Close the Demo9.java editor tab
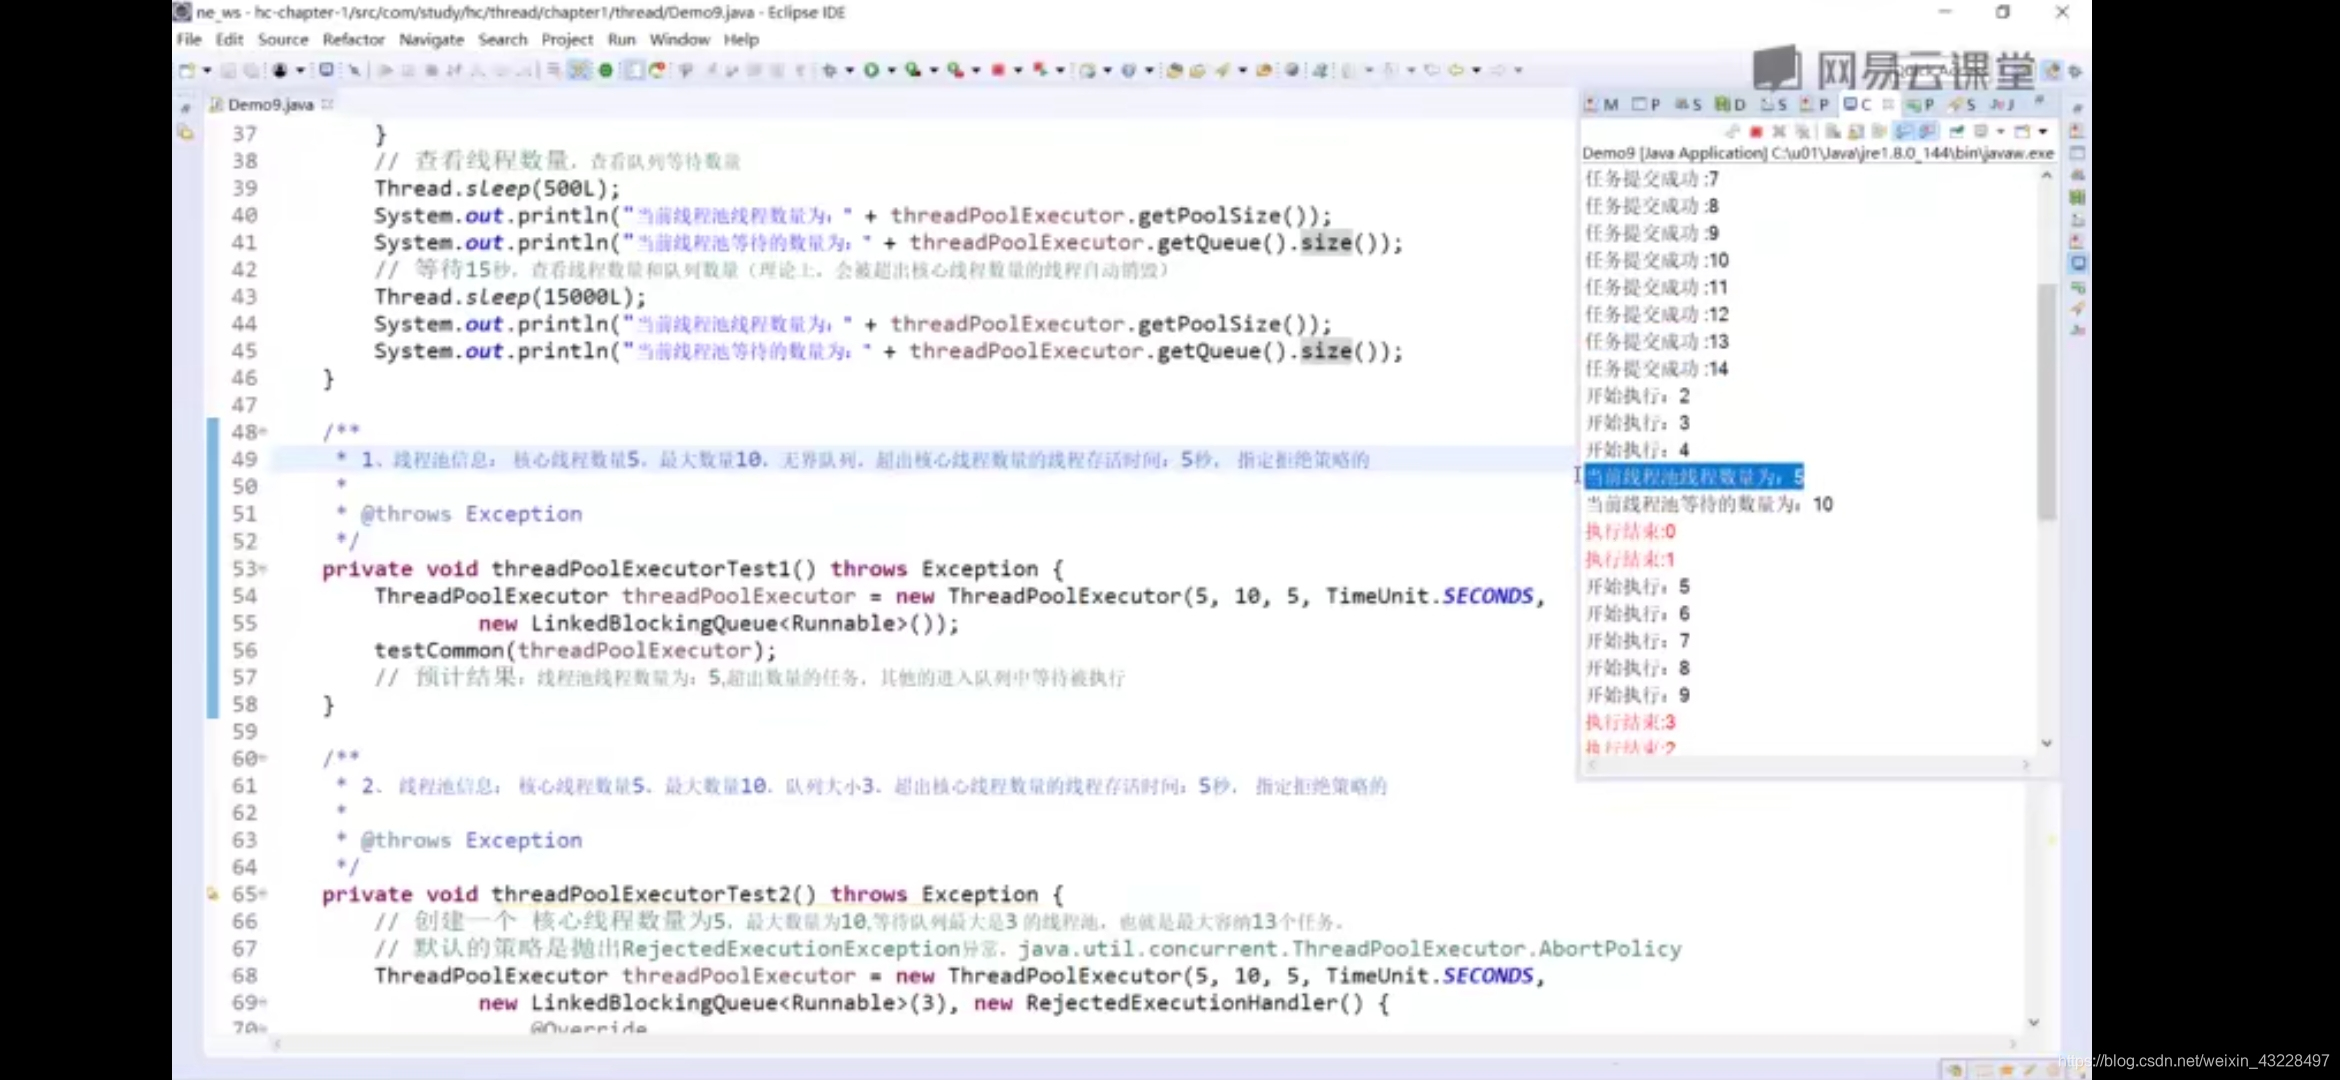2340x1080 pixels. point(327,104)
